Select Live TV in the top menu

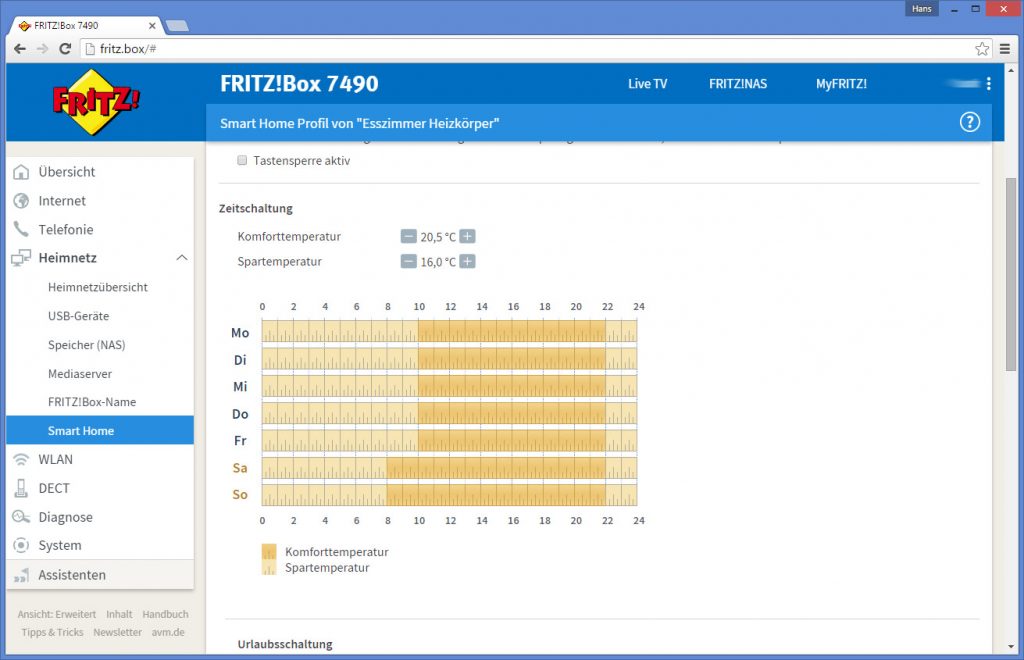tap(647, 84)
